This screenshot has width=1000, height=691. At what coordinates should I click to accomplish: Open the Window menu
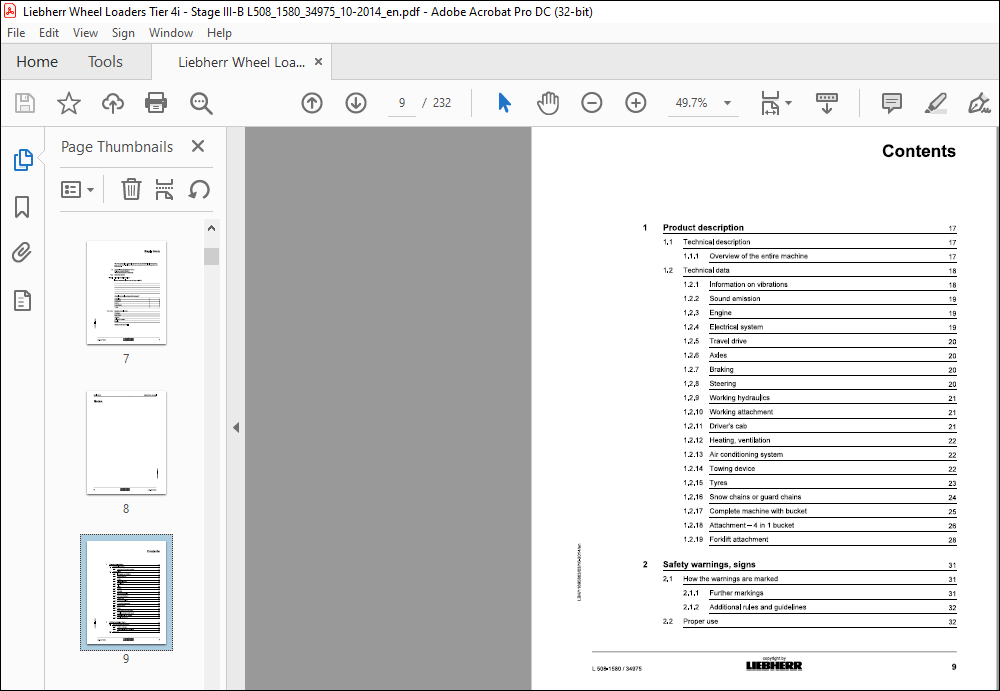(x=171, y=33)
